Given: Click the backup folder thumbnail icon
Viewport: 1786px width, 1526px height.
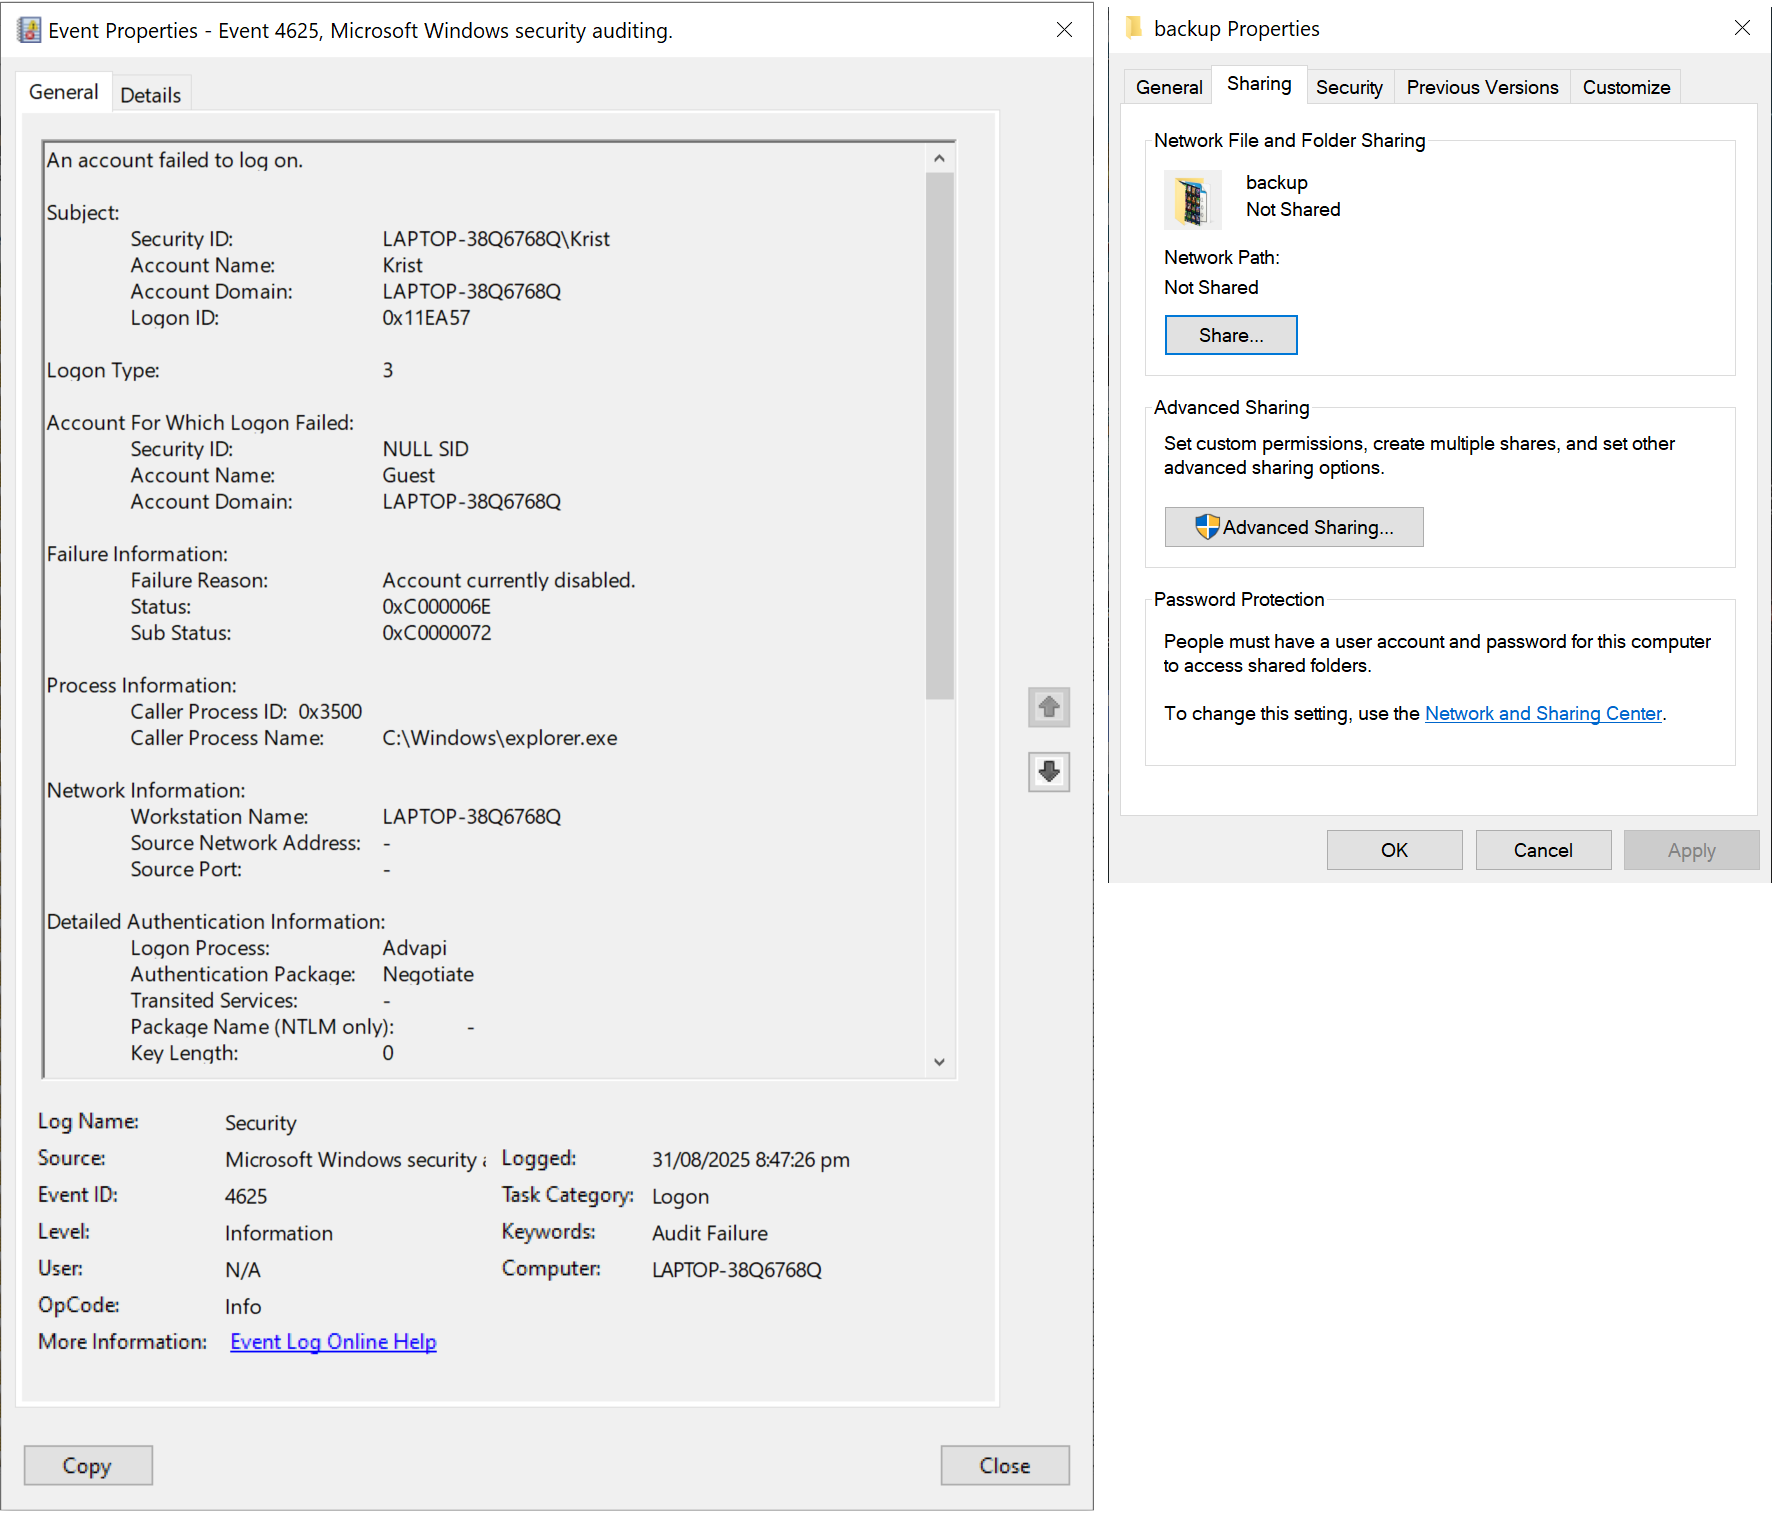Looking at the screenshot, I should point(1192,200).
